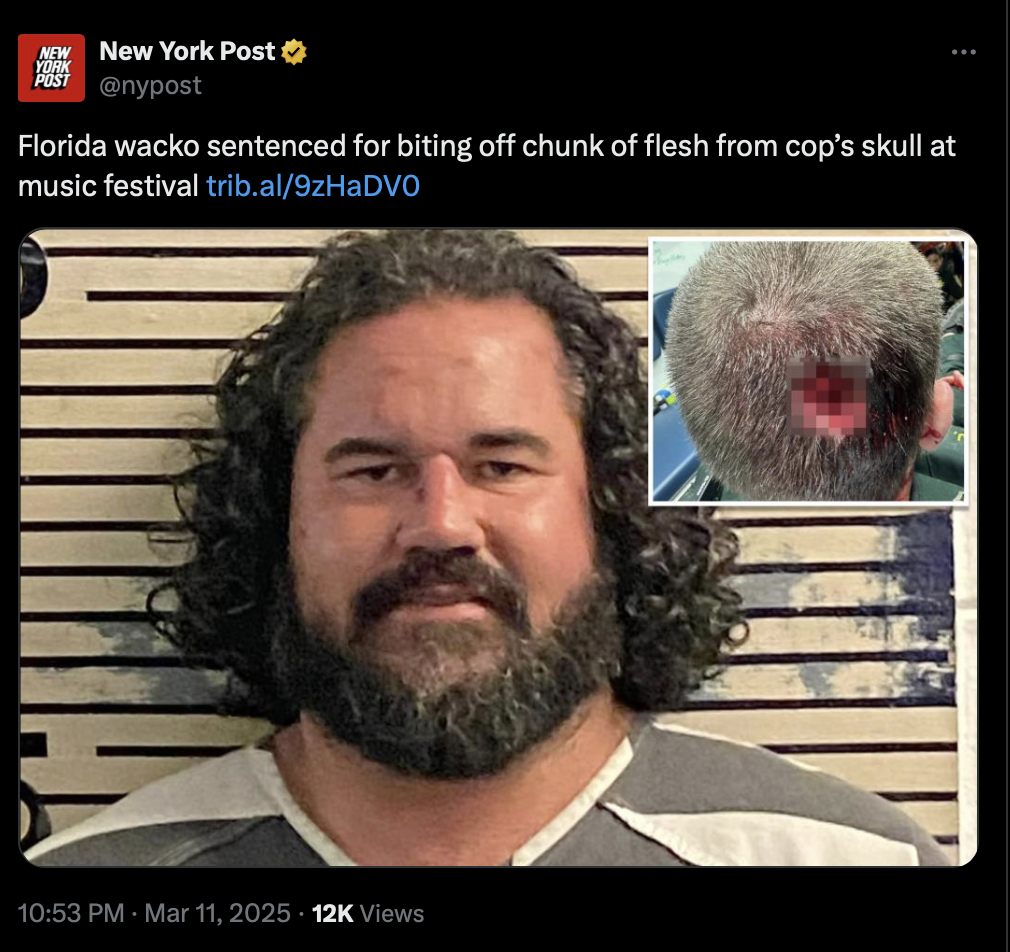Open the three-dot more options menu
This screenshot has height=952, width=1010.
[963, 52]
